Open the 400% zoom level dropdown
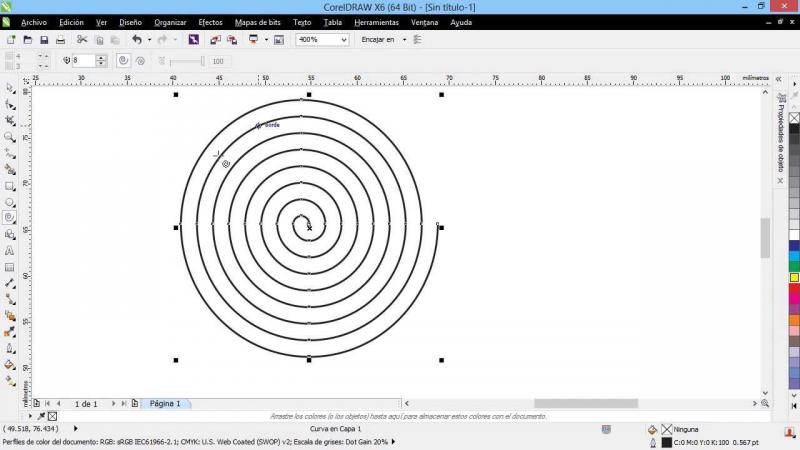Viewport: 800px width, 450px height. (343, 40)
